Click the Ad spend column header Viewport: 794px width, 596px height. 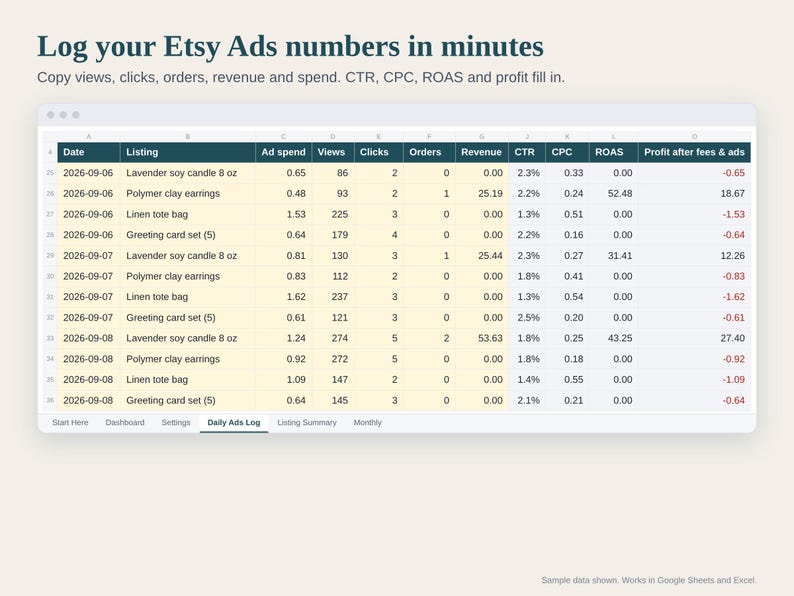click(x=283, y=152)
